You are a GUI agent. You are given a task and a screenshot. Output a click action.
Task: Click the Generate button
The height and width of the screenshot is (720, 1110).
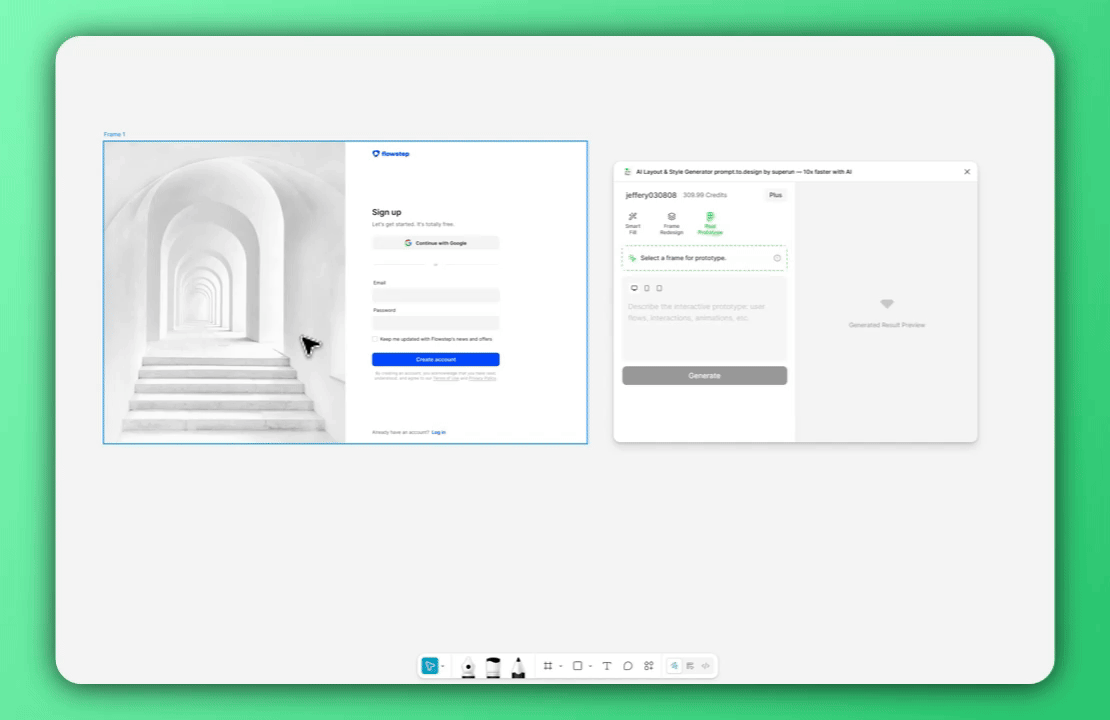pos(704,375)
